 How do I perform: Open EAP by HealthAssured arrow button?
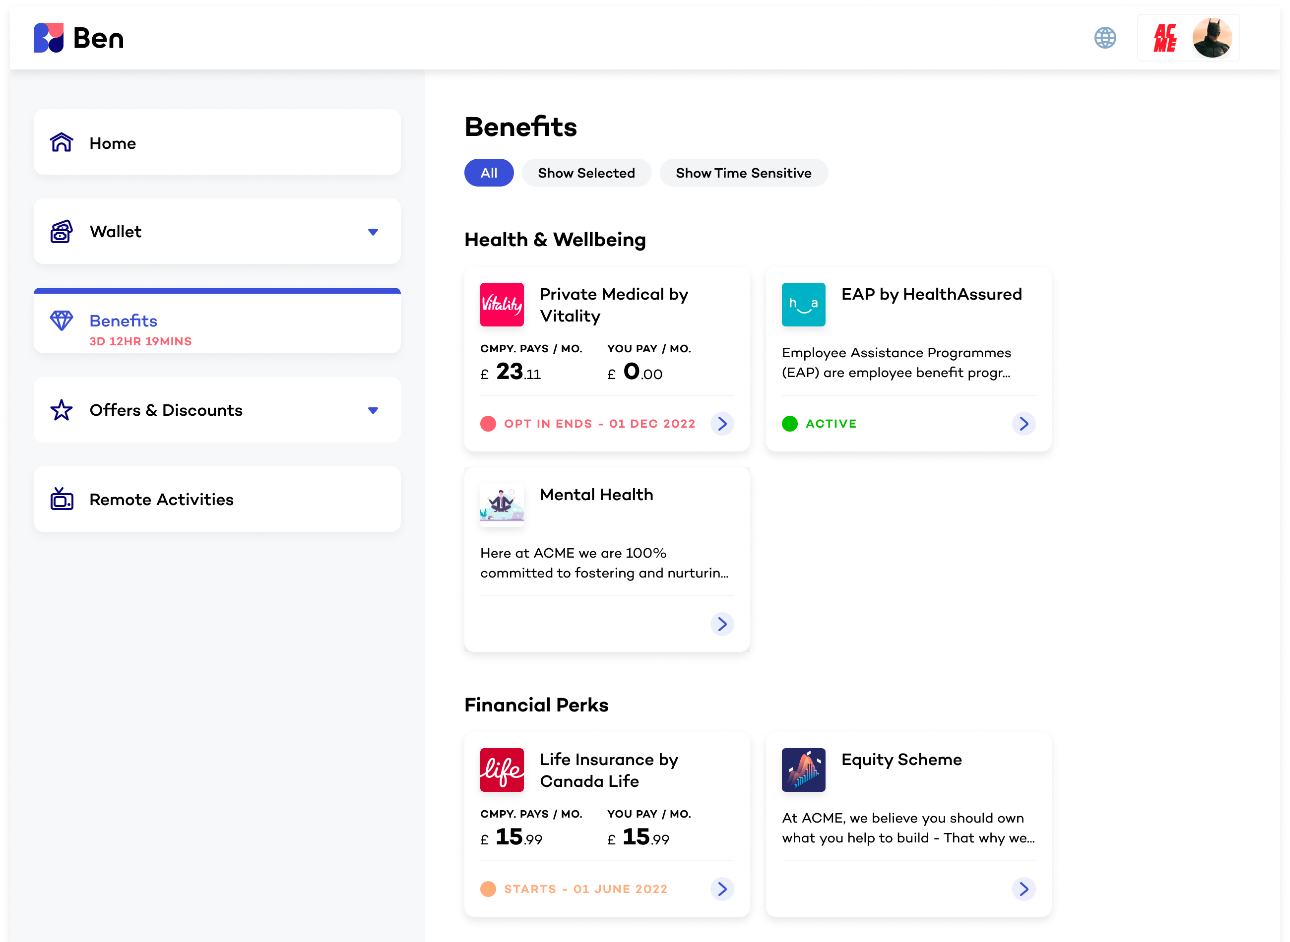[1023, 424]
